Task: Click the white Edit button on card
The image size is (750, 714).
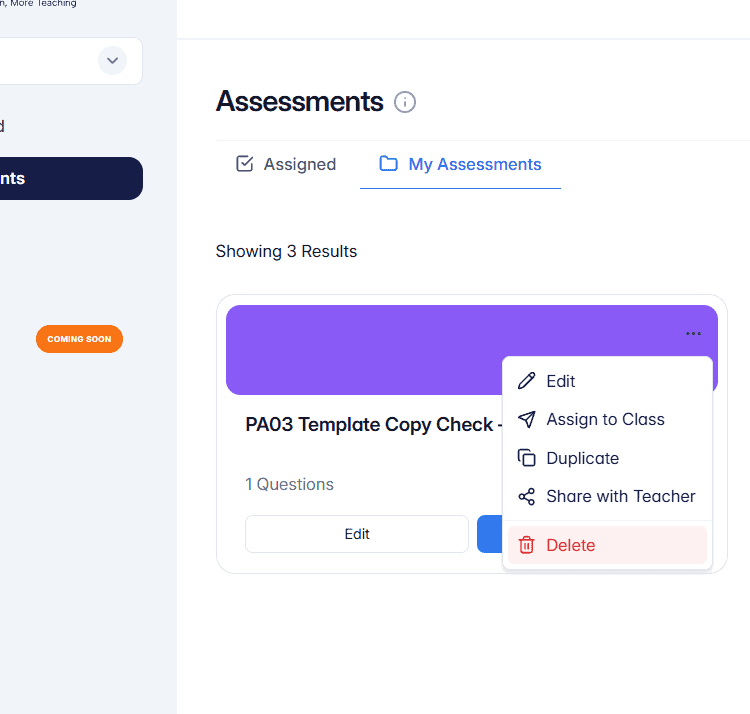Action: (357, 534)
